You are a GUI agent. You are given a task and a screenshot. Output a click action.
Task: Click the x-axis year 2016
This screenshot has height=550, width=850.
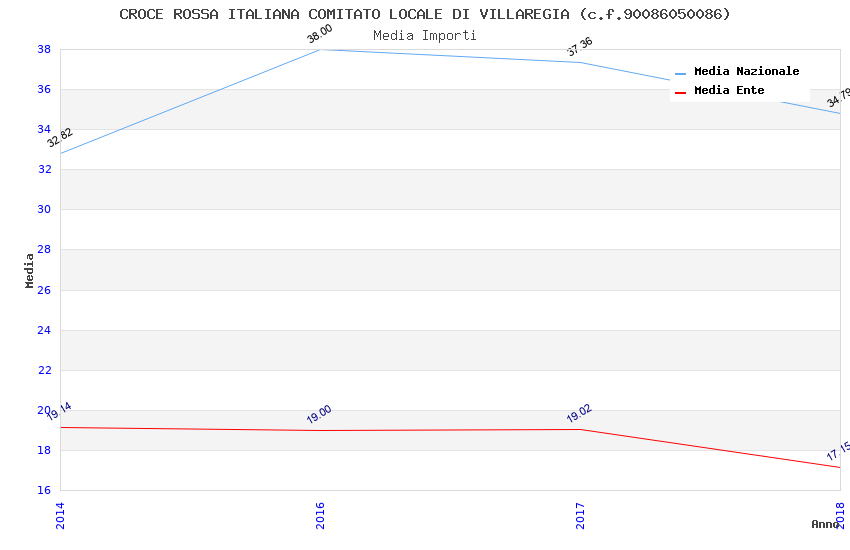[x=320, y=515]
